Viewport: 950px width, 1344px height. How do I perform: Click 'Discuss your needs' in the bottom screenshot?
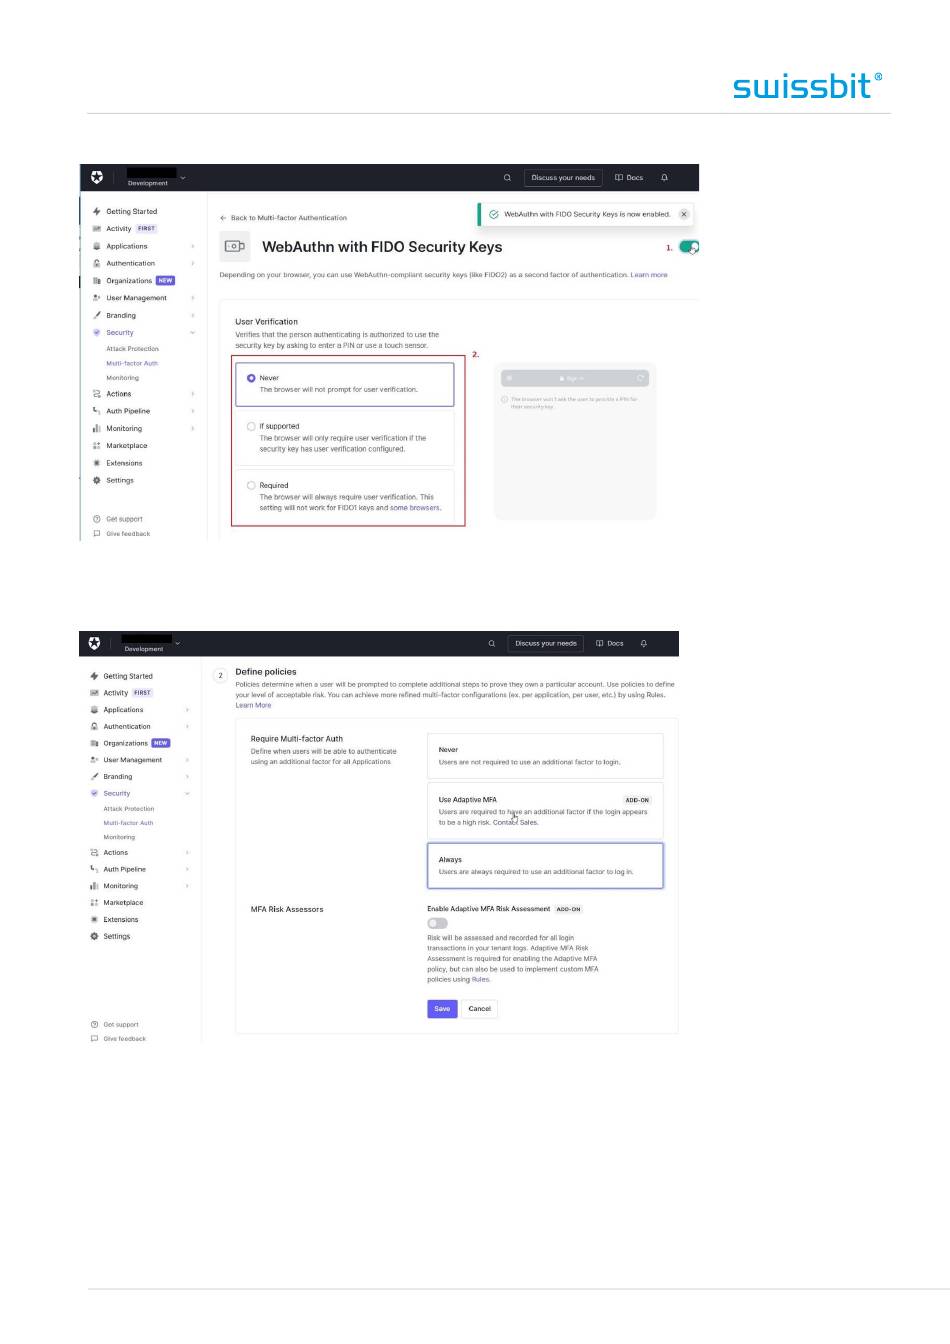546,644
